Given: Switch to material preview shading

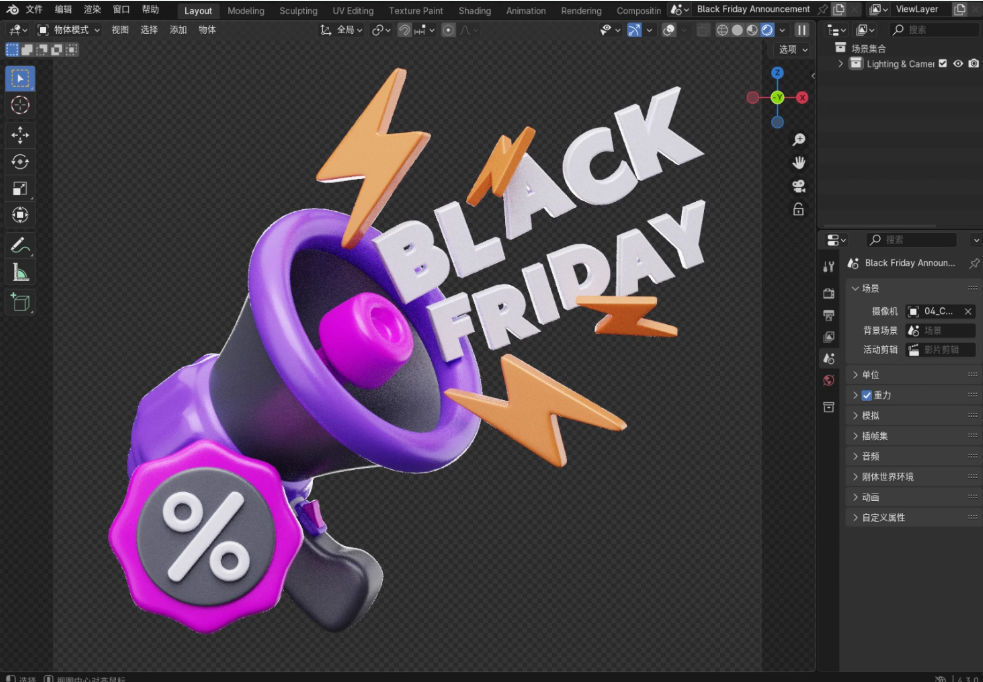Looking at the screenshot, I should click(752, 30).
